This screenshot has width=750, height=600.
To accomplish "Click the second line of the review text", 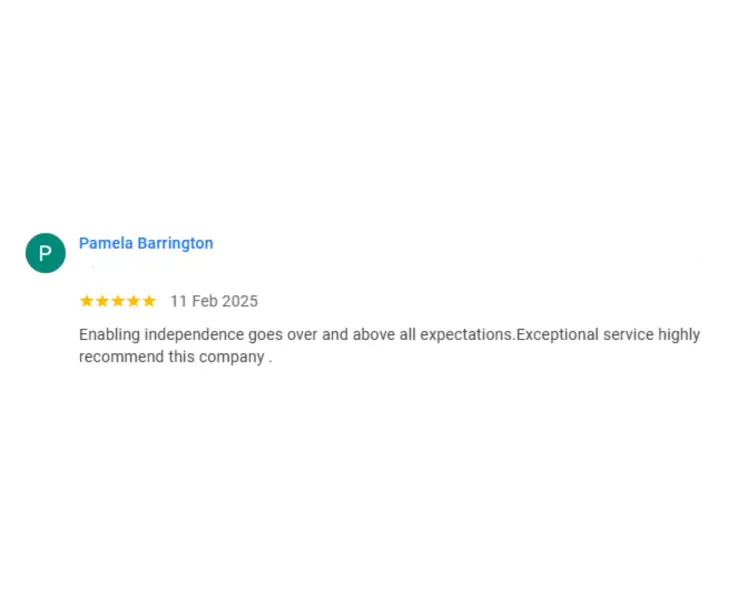I will click(175, 357).
